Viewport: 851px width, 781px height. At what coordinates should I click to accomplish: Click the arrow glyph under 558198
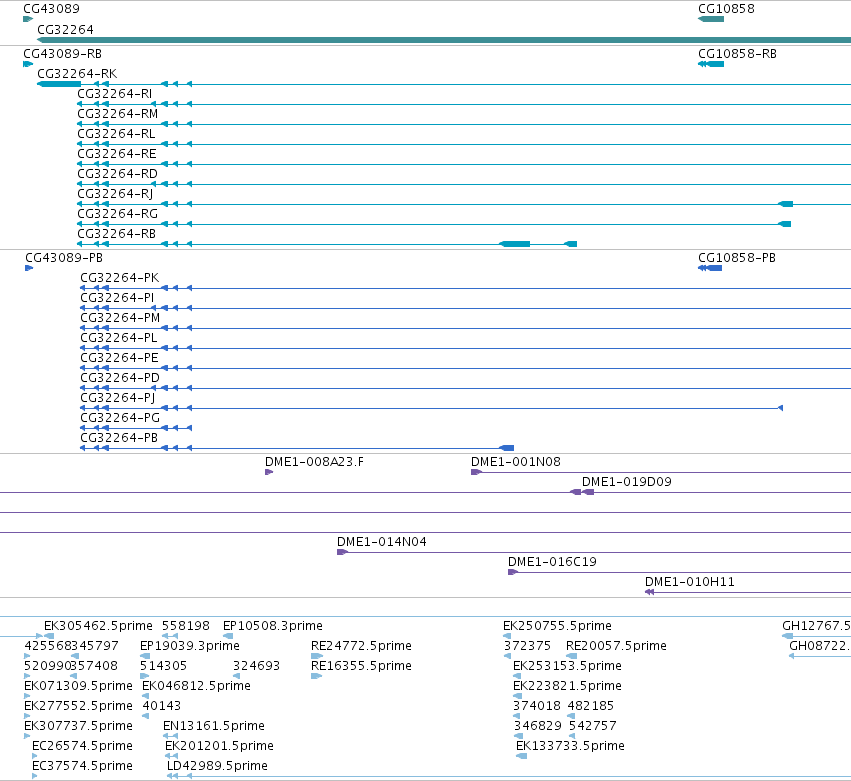click(x=170, y=636)
